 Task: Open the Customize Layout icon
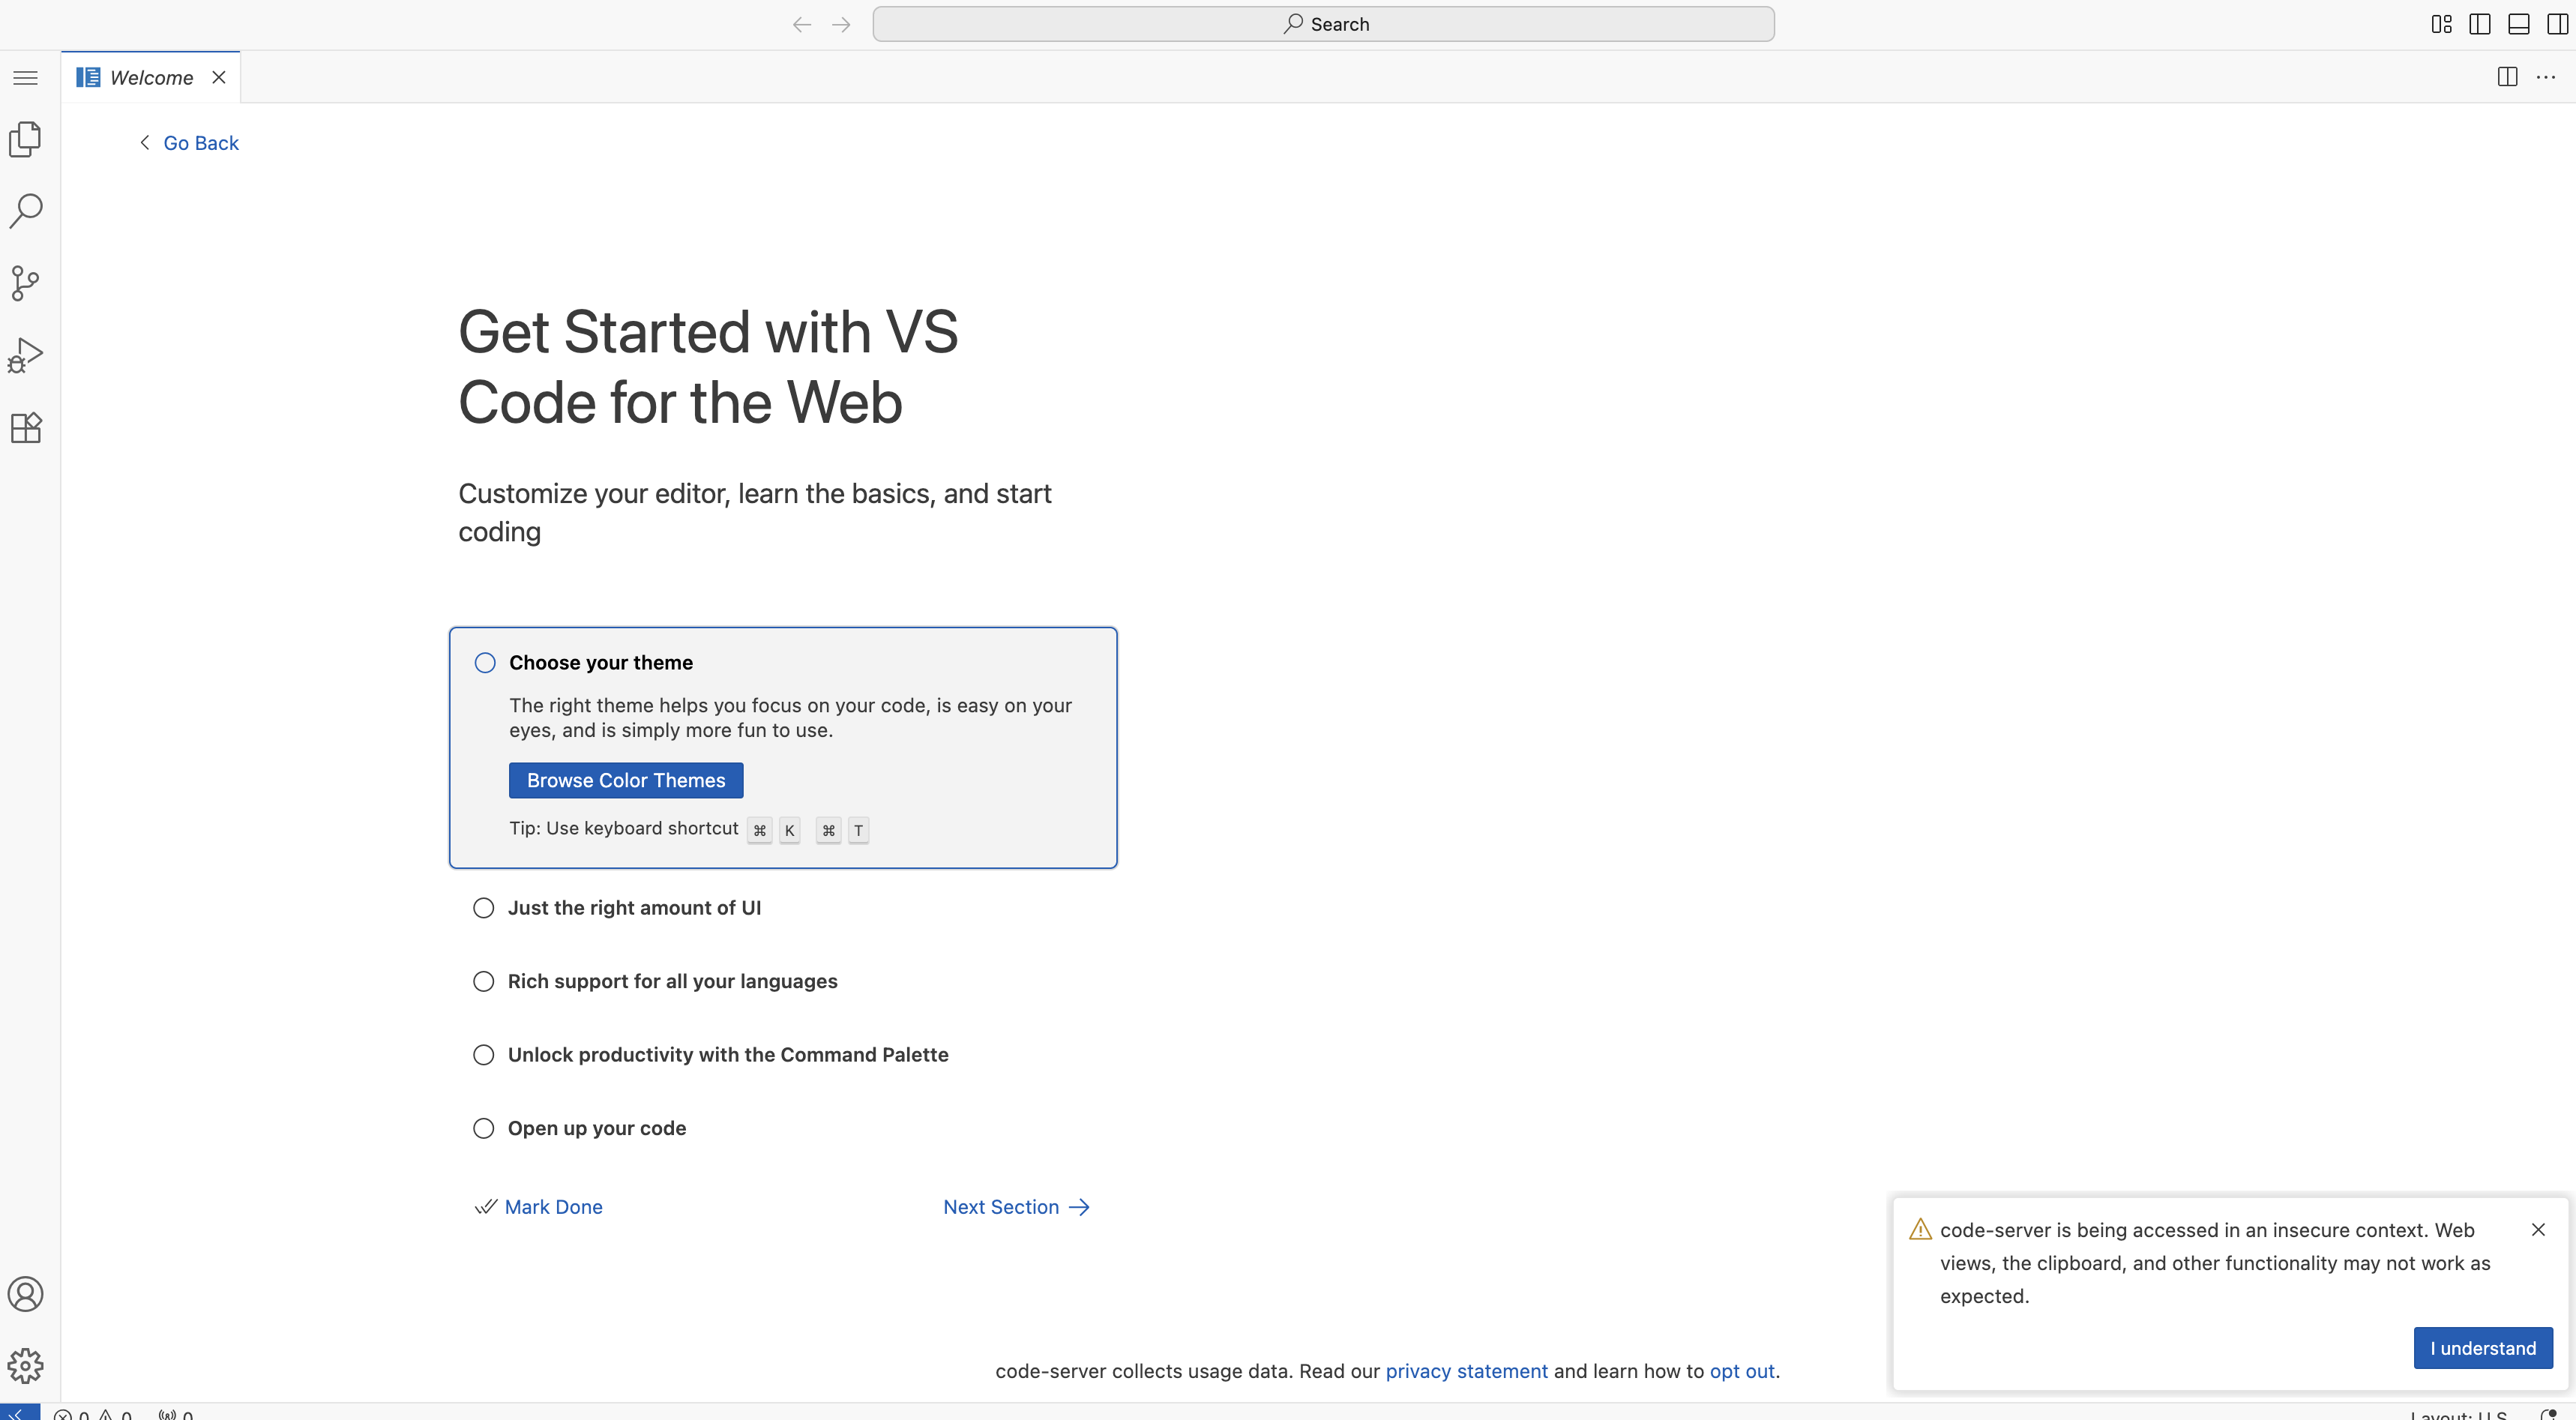[x=2441, y=24]
